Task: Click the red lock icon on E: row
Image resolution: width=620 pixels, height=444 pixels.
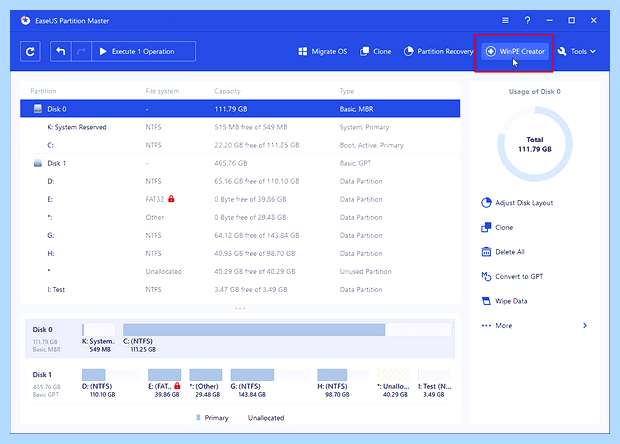Action: 171,198
